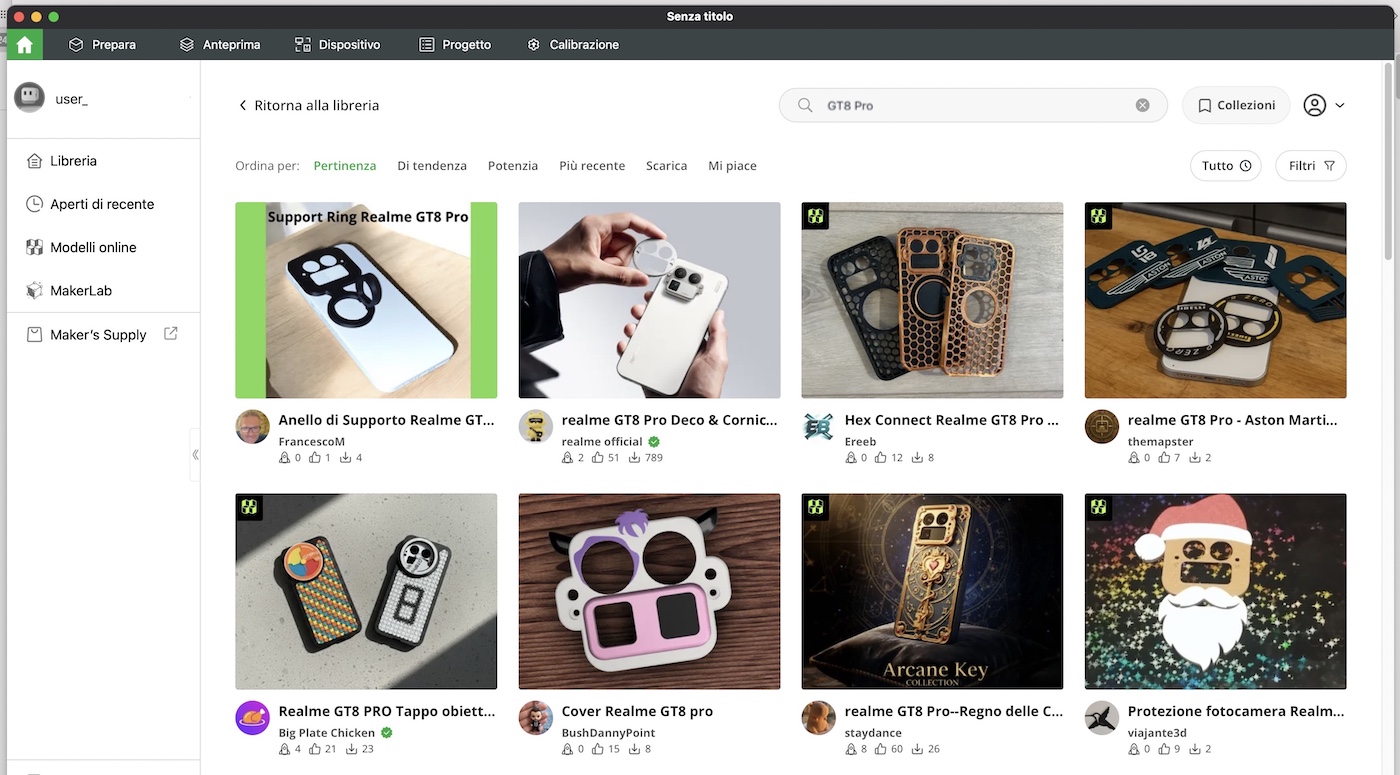Viewport: 1400px width, 775px height.
Task: Click the back arrow beside Ritorna alla libreria
Action: [242, 105]
